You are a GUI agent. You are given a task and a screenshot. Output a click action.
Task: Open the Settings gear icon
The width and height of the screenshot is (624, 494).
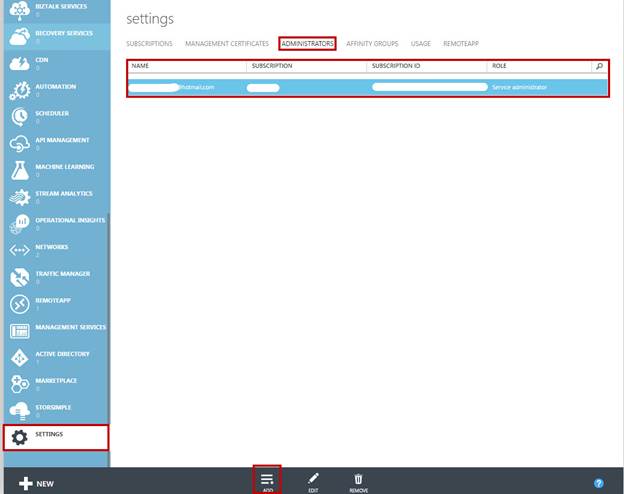(20, 437)
